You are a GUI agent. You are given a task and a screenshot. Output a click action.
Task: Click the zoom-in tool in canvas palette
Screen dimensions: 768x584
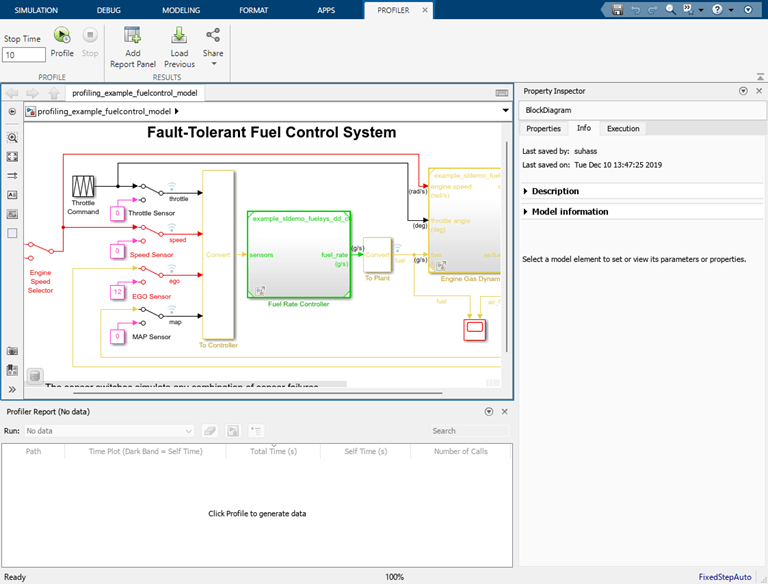coord(12,138)
